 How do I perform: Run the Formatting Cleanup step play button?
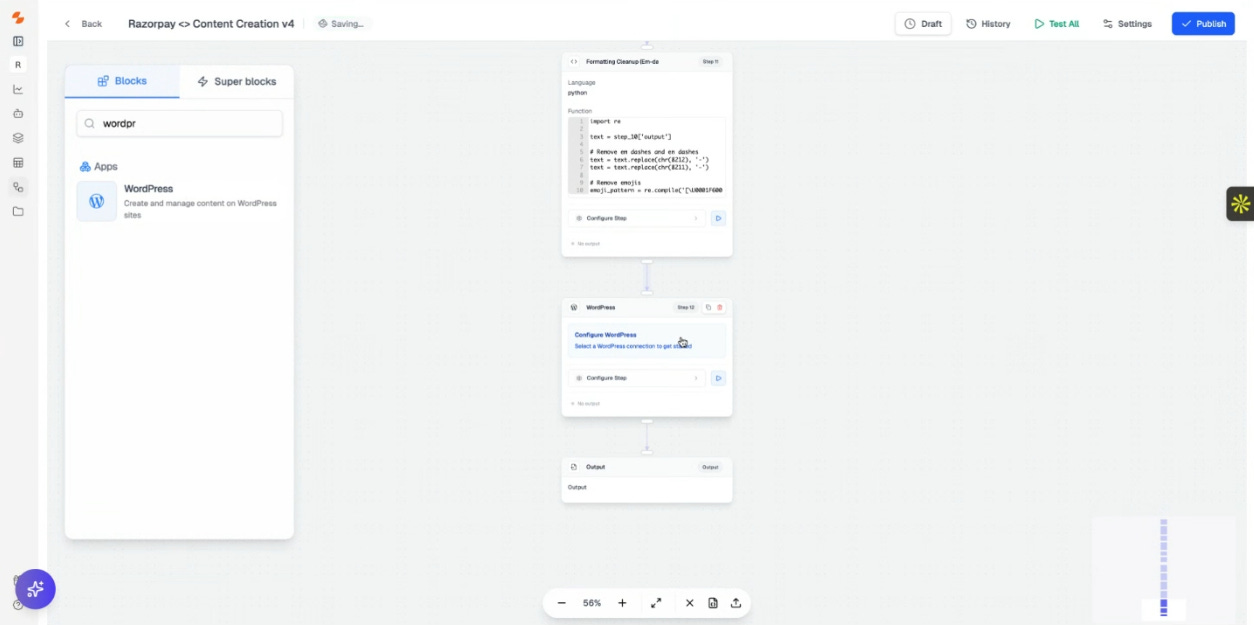click(x=718, y=218)
